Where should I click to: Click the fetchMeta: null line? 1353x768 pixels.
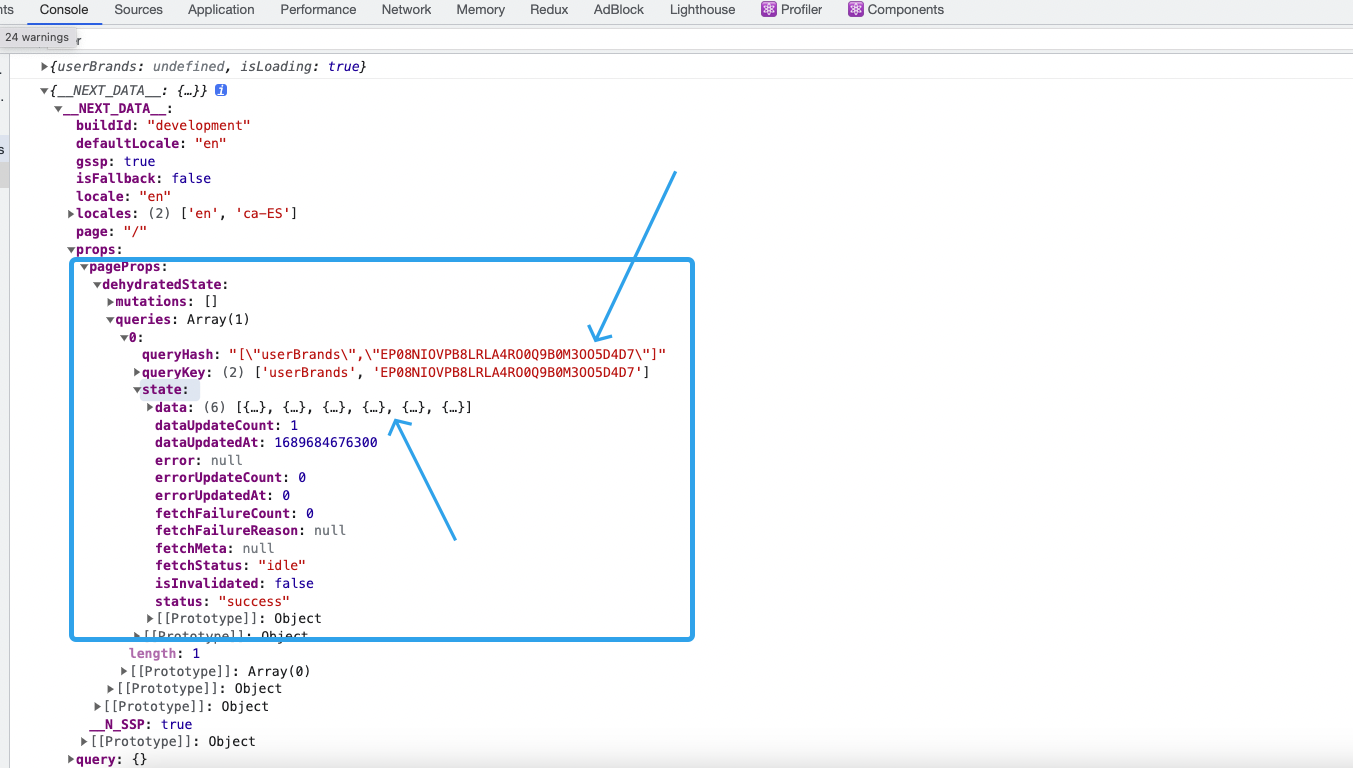click(214, 548)
